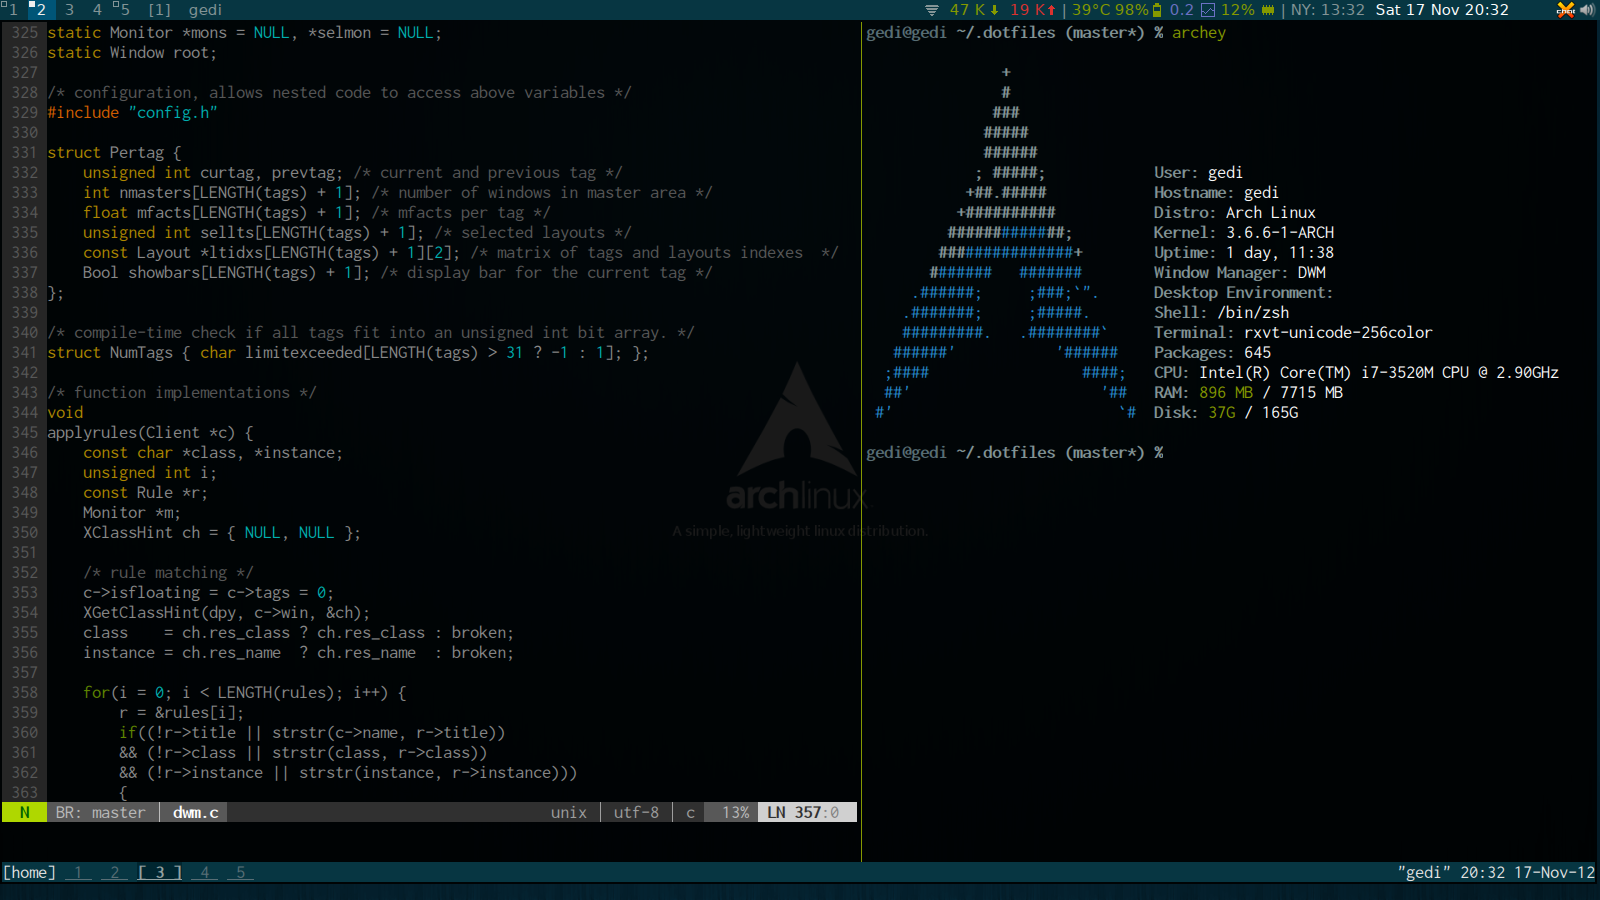Click the Hostname: gedi line
Screen dimensions: 1600x900
click(1216, 192)
